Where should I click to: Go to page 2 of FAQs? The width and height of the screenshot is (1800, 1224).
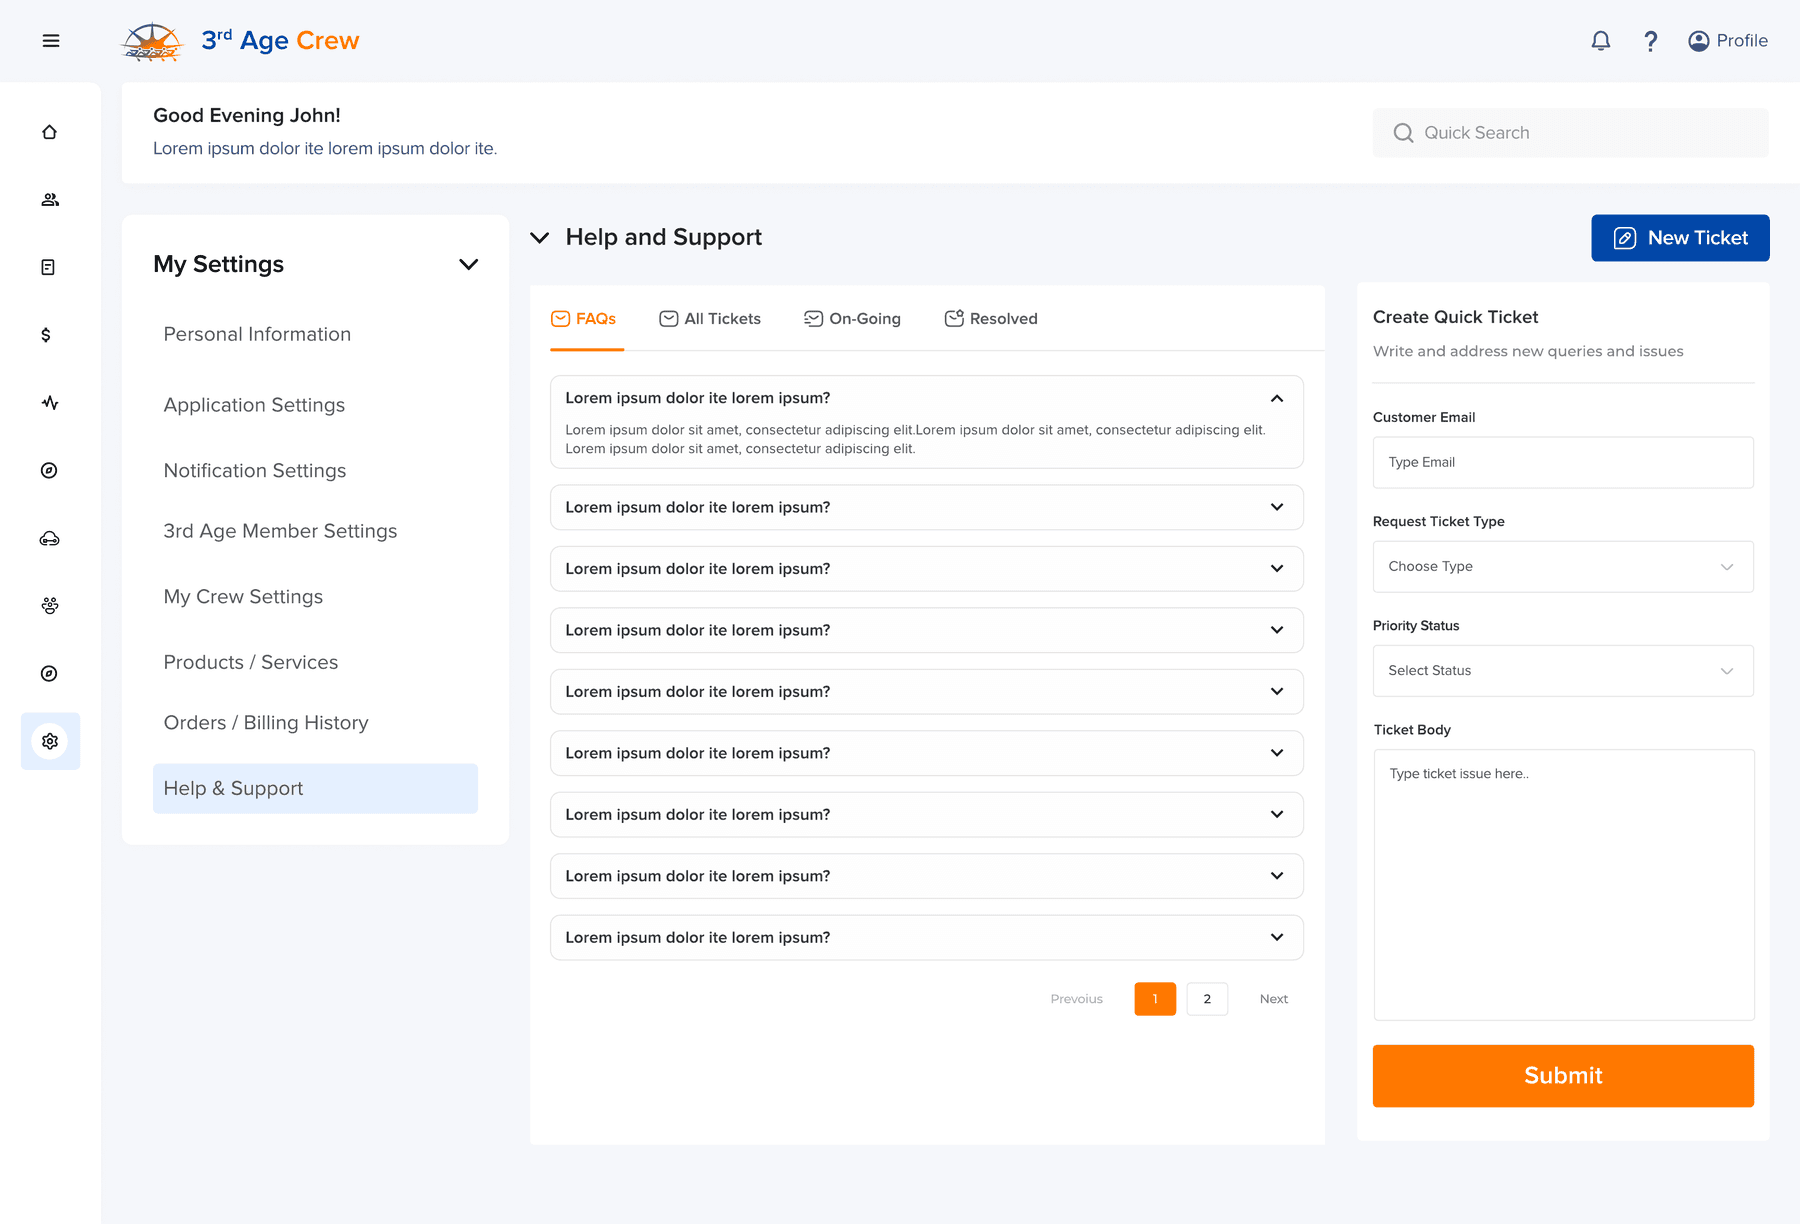pyautogui.click(x=1207, y=999)
